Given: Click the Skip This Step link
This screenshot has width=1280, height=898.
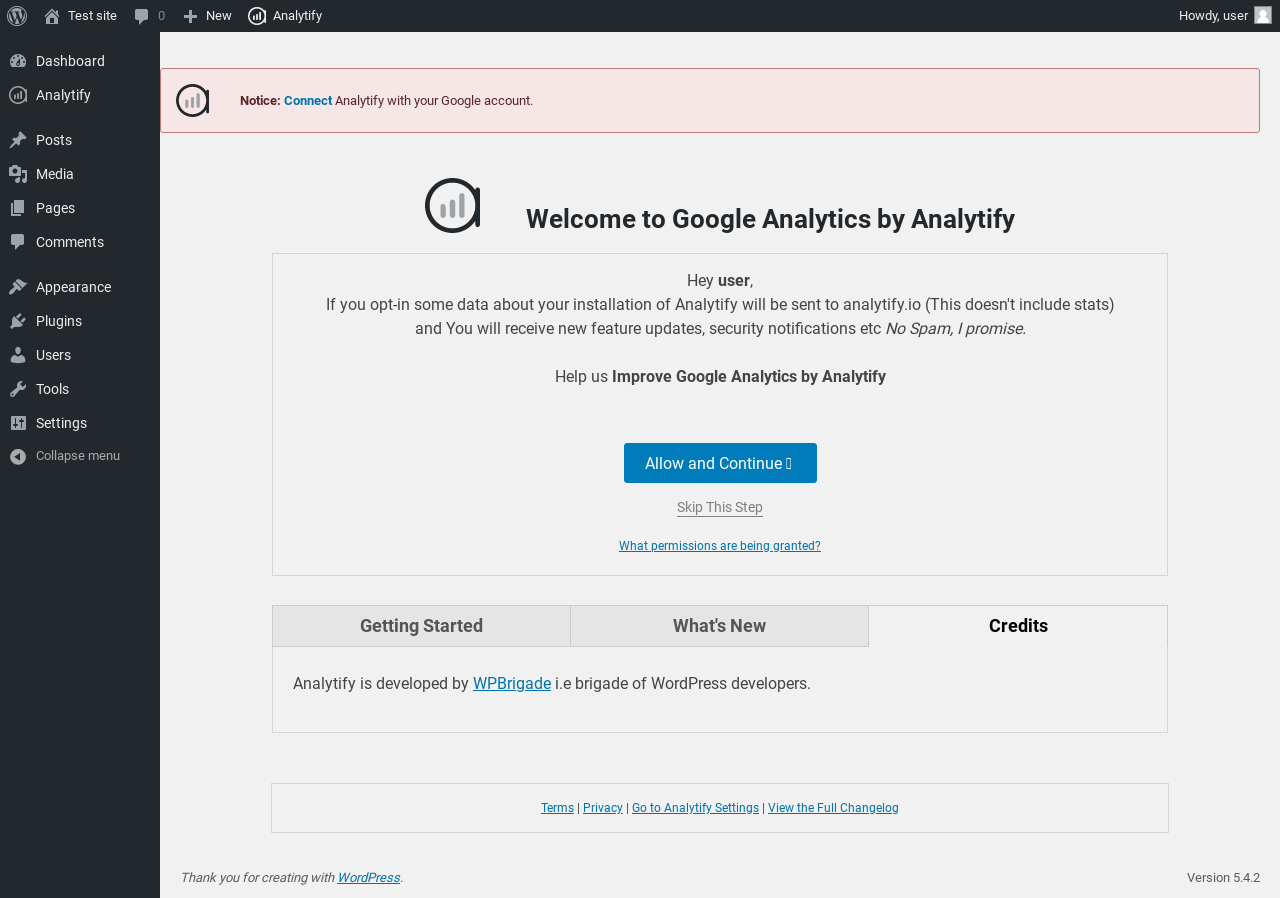Looking at the screenshot, I should click(x=719, y=508).
